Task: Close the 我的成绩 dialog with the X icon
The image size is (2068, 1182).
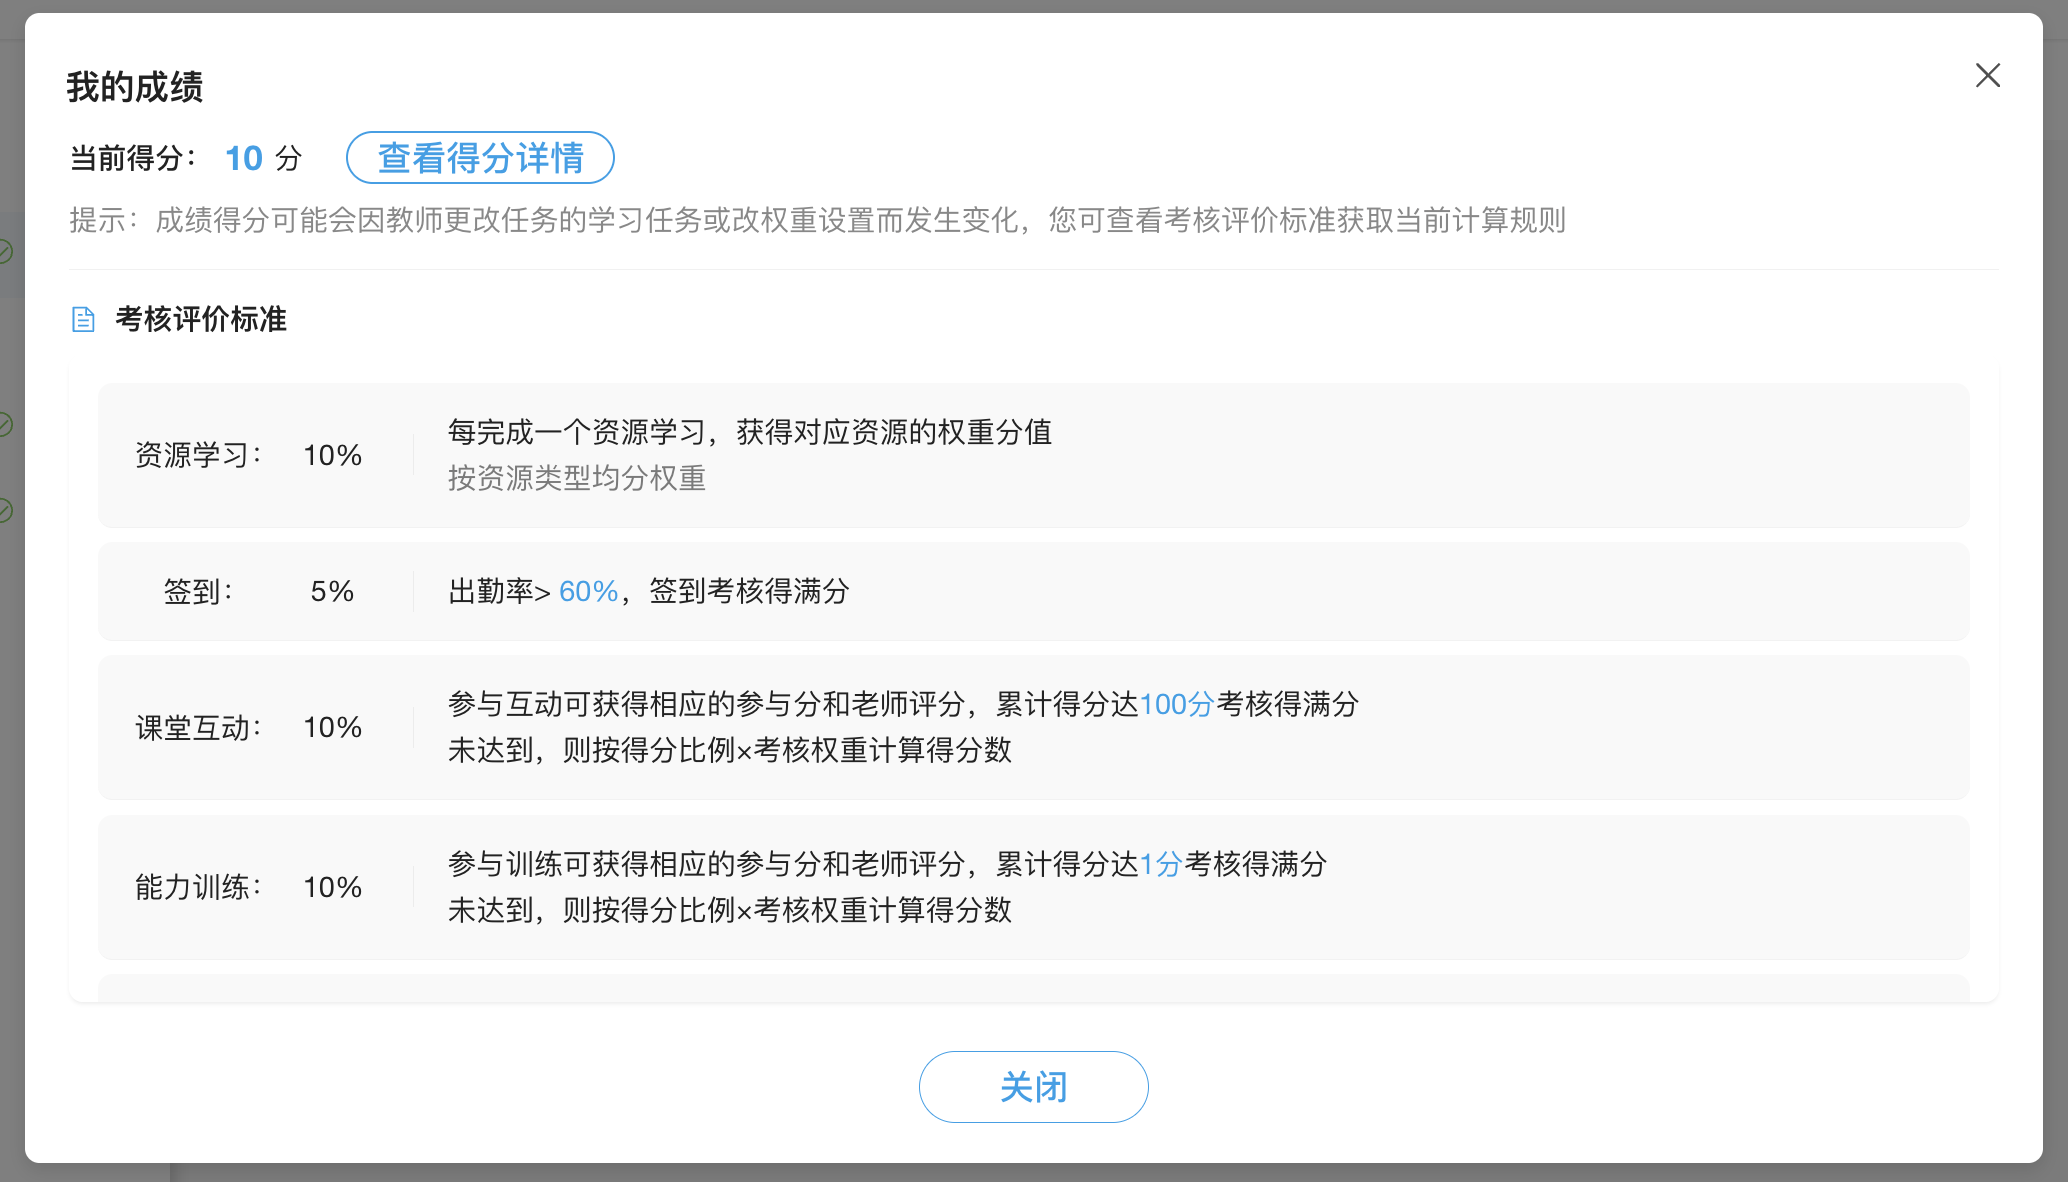Action: 1988,76
